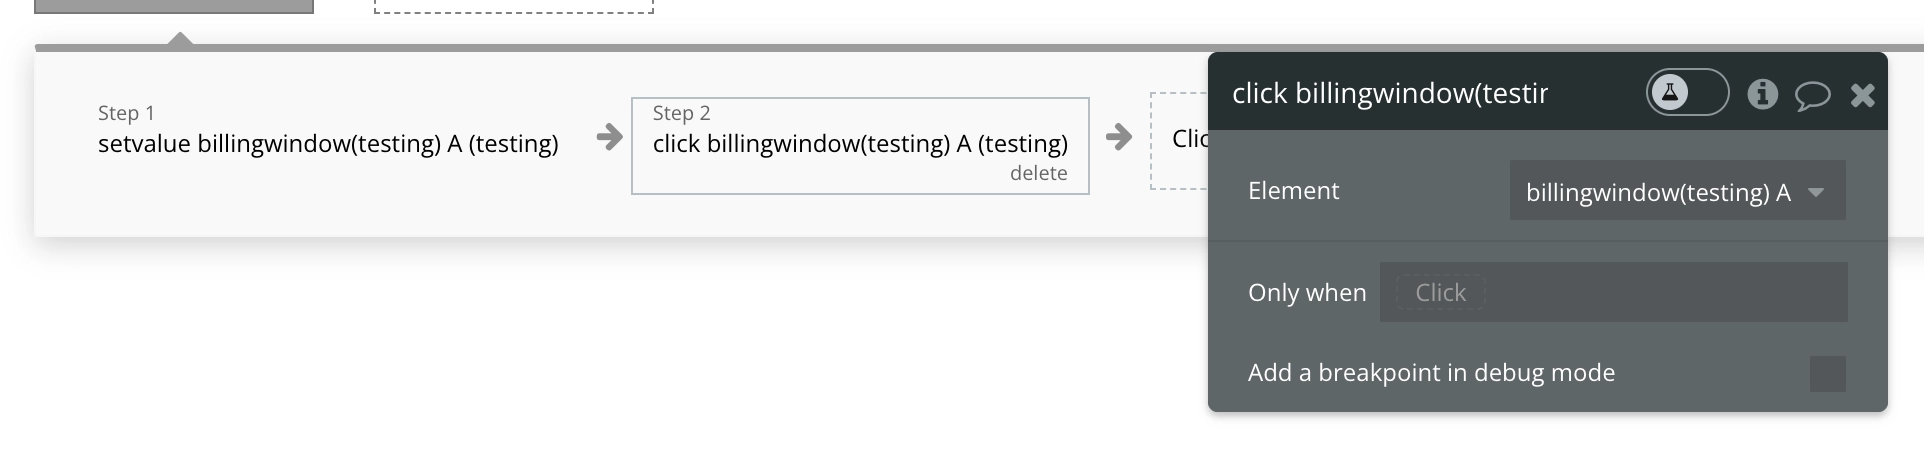Click the 'Click' placeholder in Only when
Image resolution: width=1924 pixels, height=466 pixels.
pyautogui.click(x=1440, y=292)
